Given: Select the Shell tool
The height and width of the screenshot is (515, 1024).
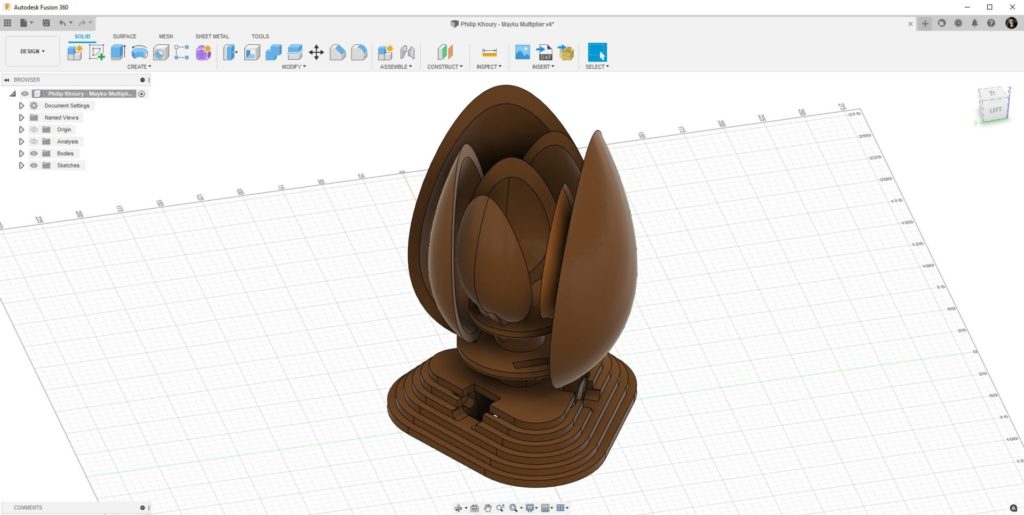Looking at the screenshot, I should pos(252,52).
